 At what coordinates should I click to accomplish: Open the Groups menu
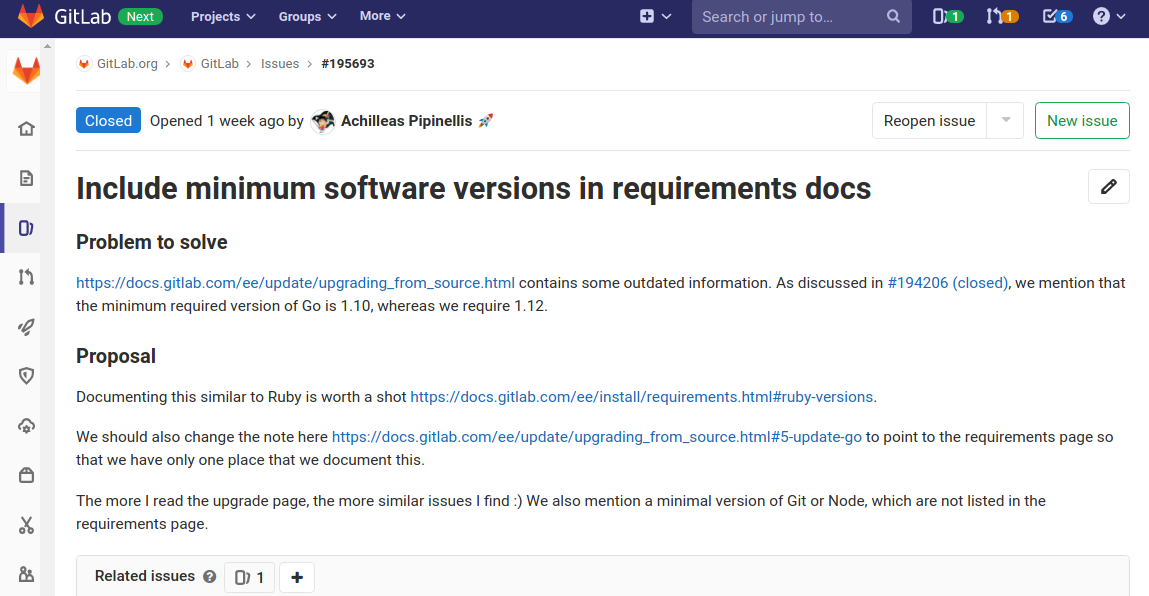[307, 16]
